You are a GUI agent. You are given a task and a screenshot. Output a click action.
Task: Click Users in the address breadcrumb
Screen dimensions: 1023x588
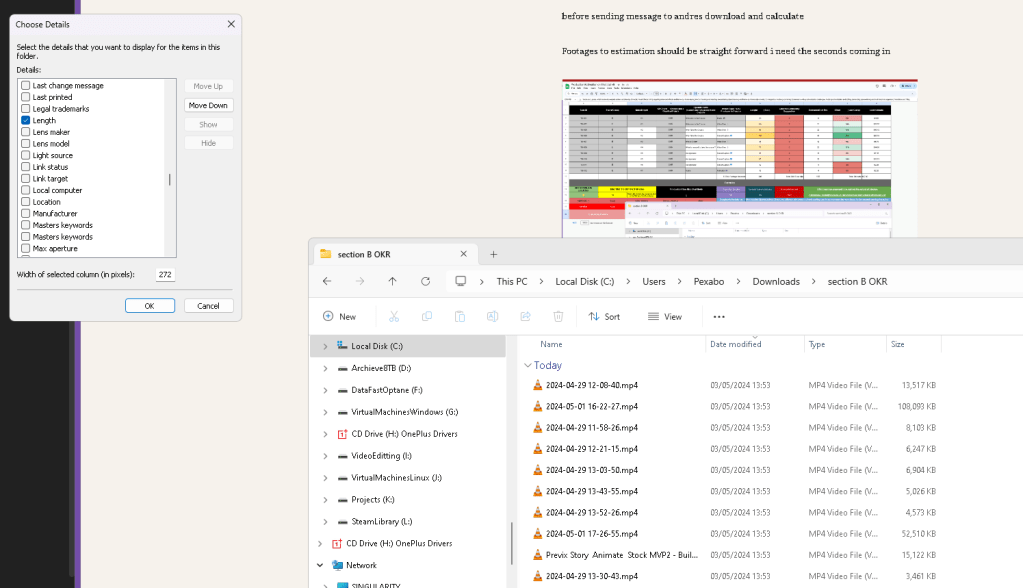pos(654,281)
